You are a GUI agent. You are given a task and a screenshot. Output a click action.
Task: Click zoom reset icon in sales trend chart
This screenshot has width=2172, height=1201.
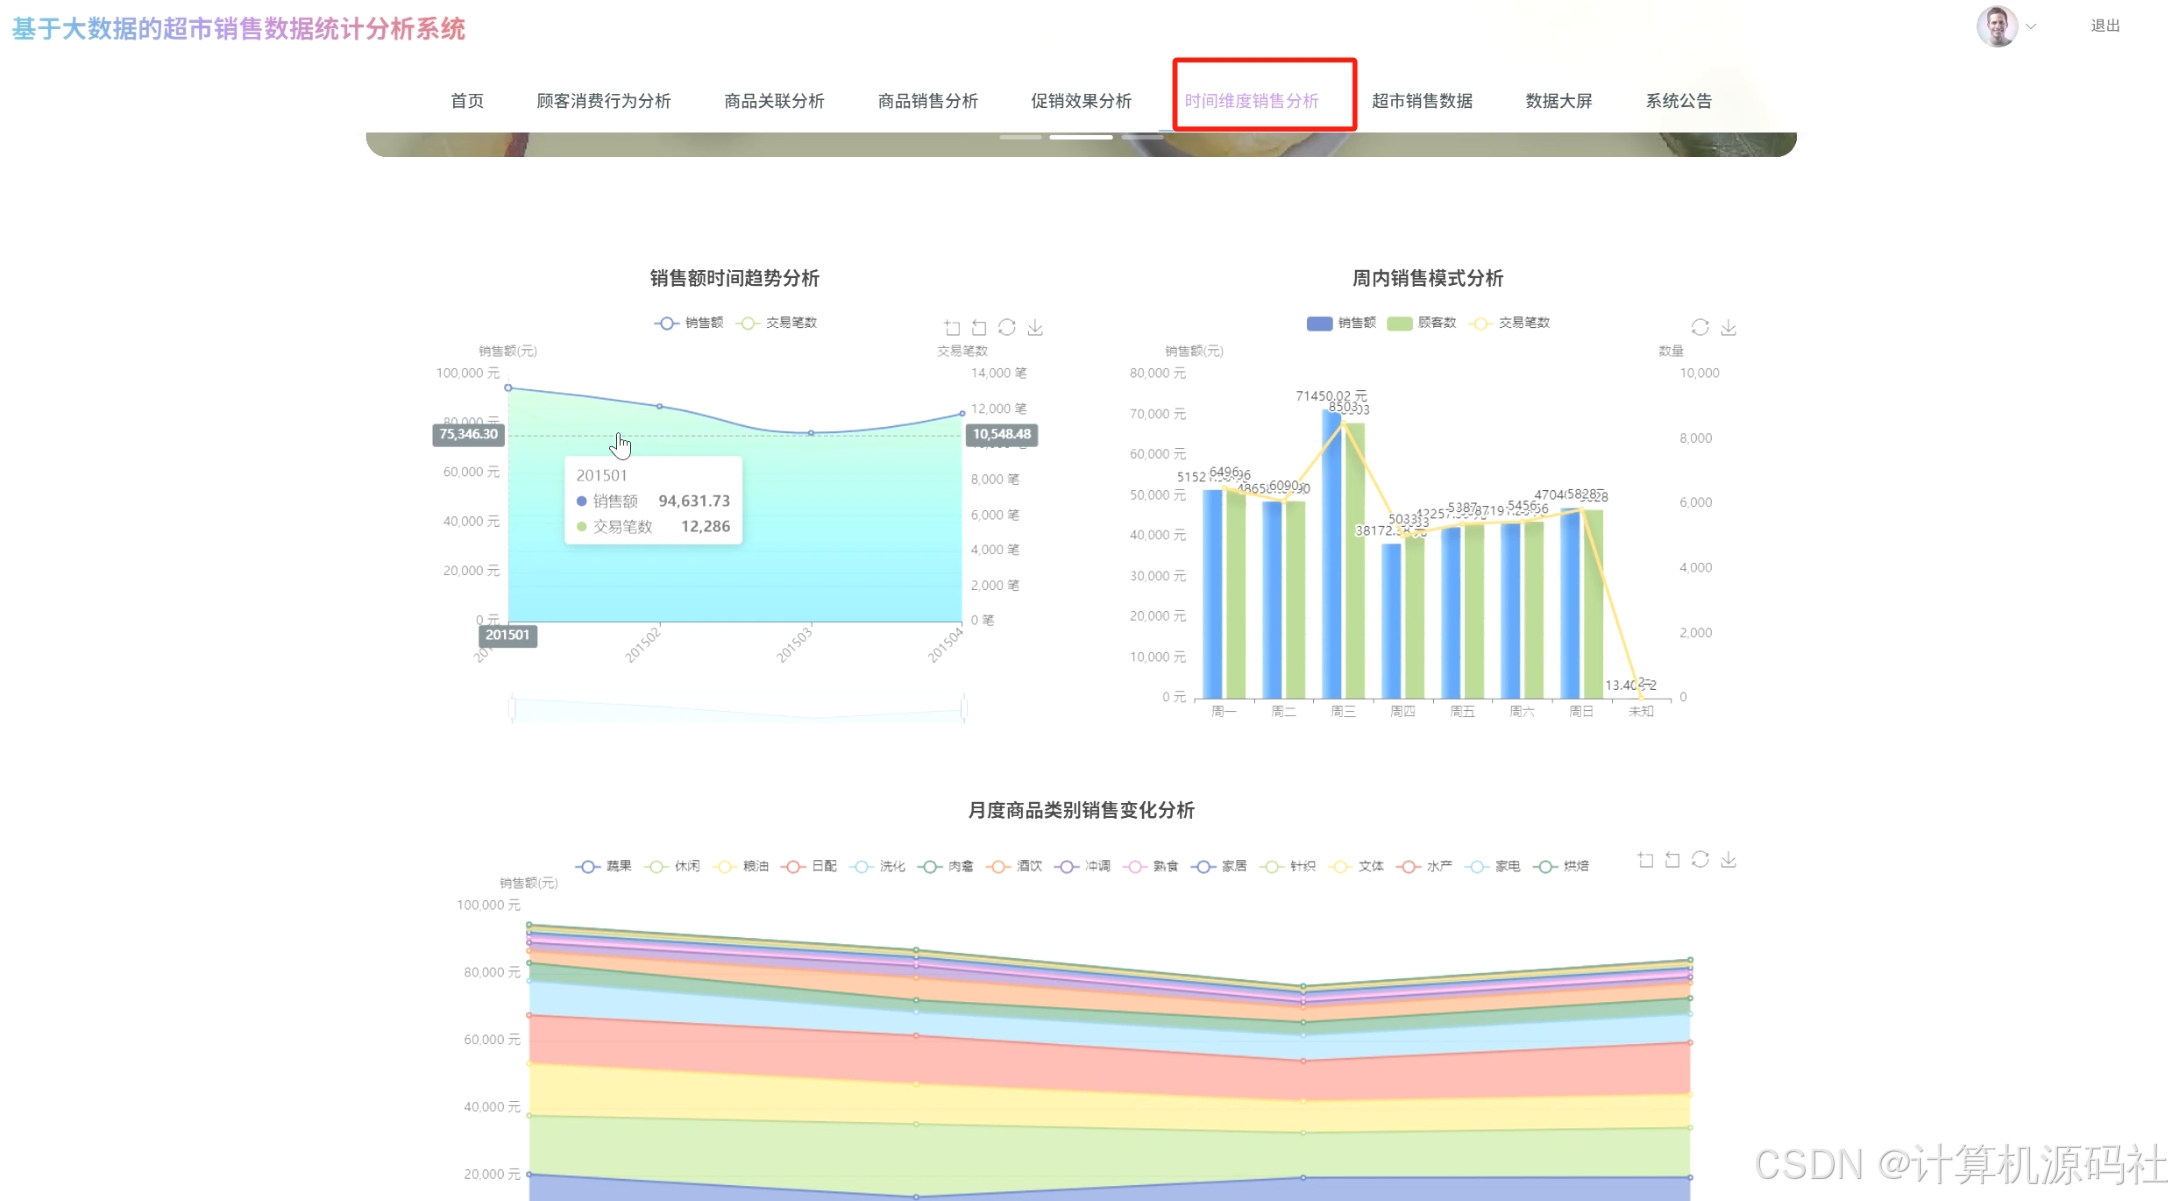point(979,328)
